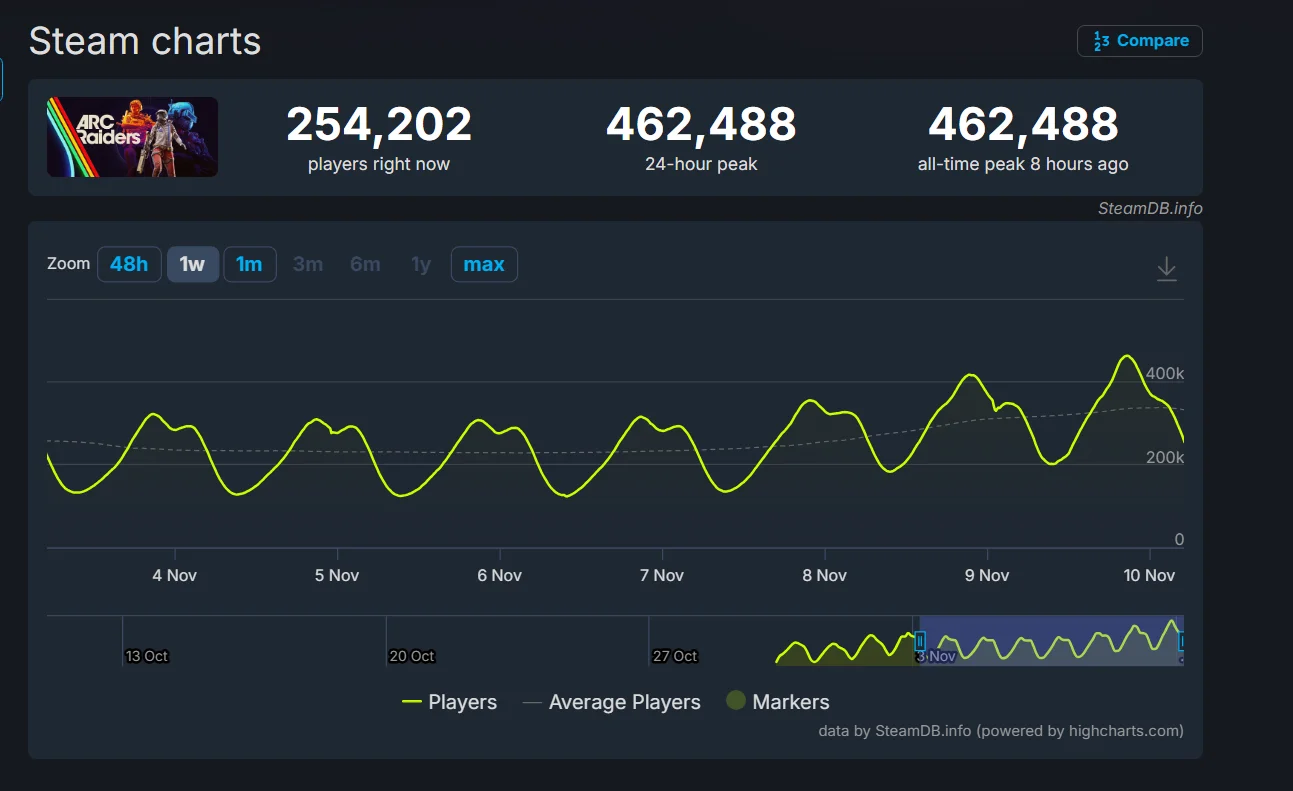This screenshot has height=791, width=1293.
Task: Click the green Markers legend circle
Action: pos(736,701)
